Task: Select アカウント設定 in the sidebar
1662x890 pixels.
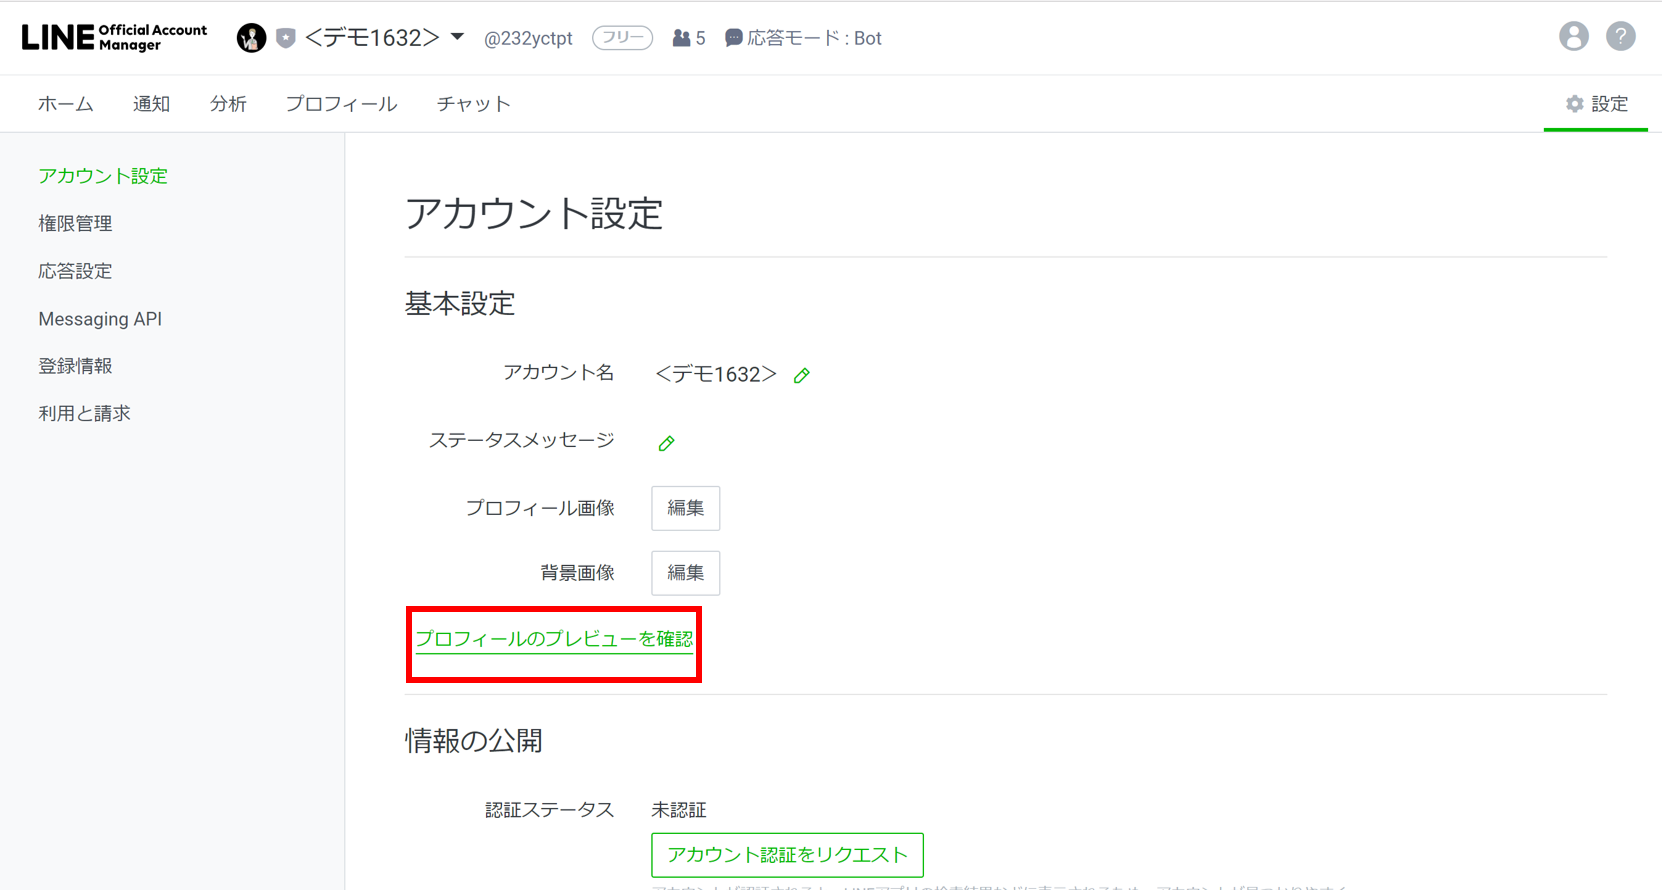Action: coord(103,176)
